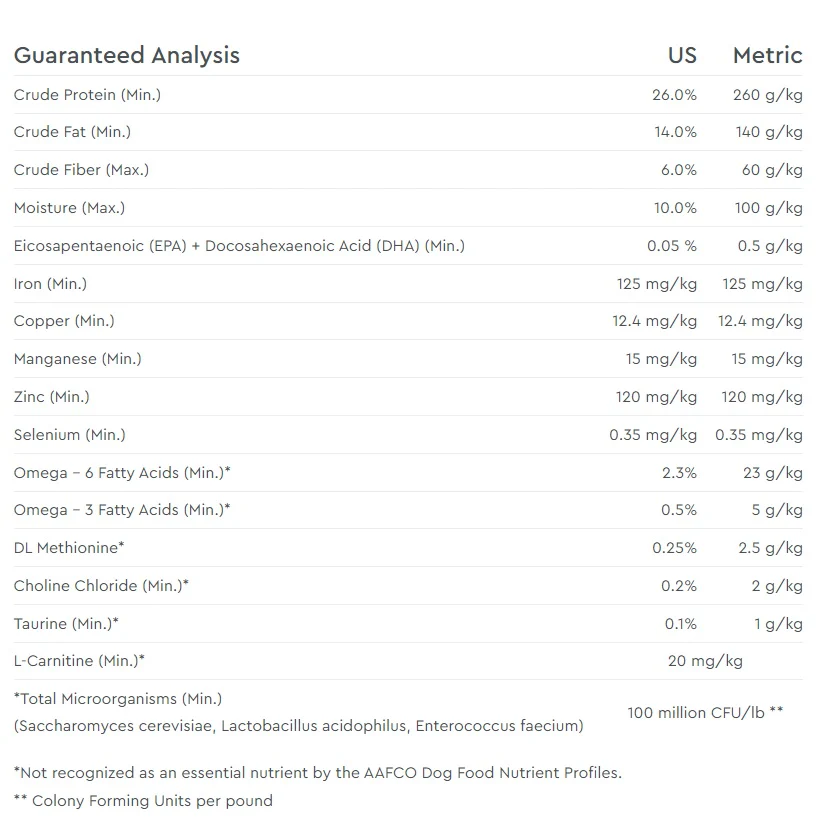Click the L-Carnitine 20 mg/kg value
Image resolution: width=819 pixels, height=820 pixels.
(706, 661)
